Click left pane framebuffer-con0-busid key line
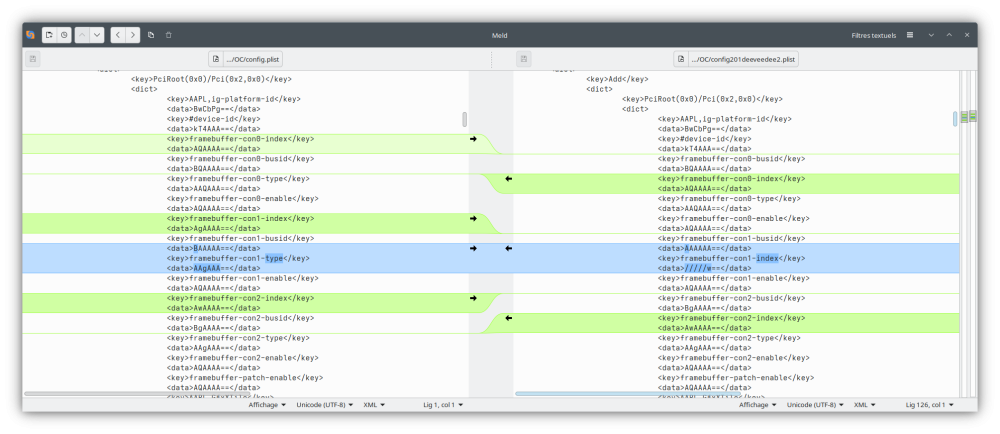The height and width of the screenshot is (434, 1000). tap(240, 159)
